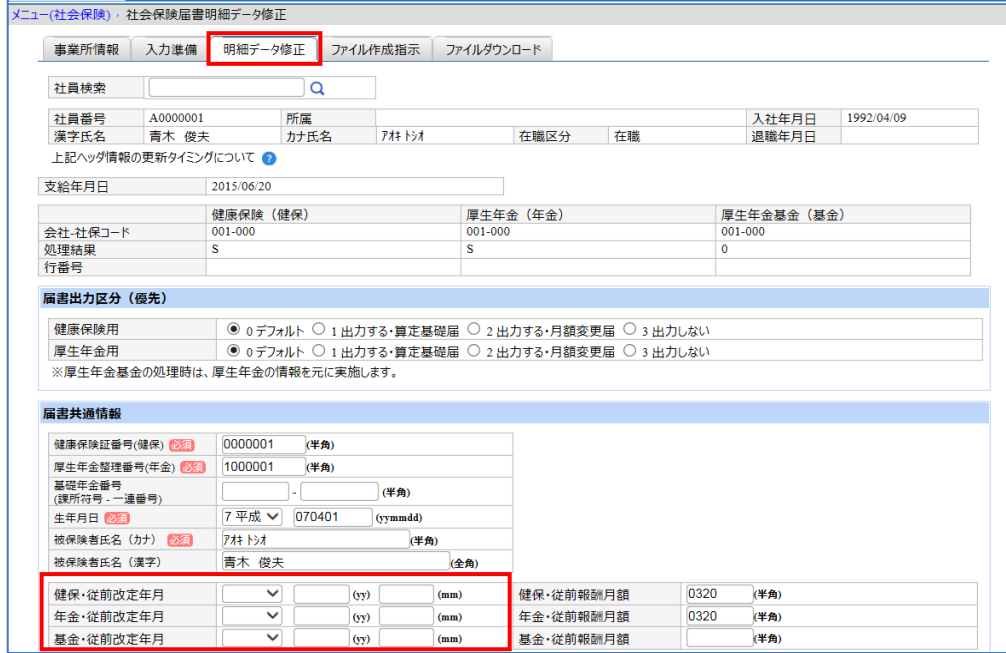The height and width of the screenshot is (653, 1006).
Task: Click the 健保・従前改定年月 year (yy) field
Action: (321, 594)
